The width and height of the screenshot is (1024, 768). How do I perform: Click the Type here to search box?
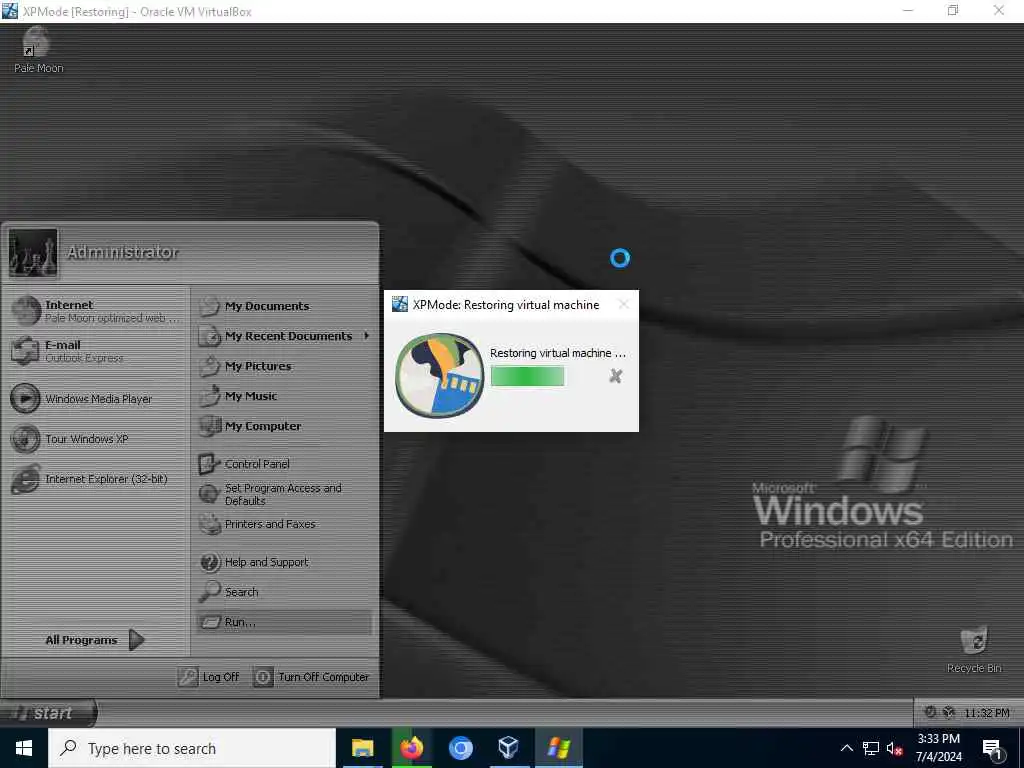191,748
